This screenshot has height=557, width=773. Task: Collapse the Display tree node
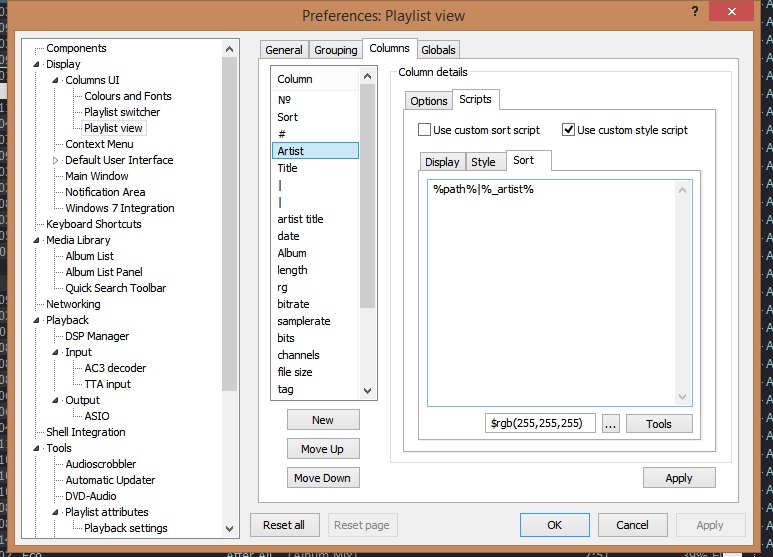click(x=37, y=64)
